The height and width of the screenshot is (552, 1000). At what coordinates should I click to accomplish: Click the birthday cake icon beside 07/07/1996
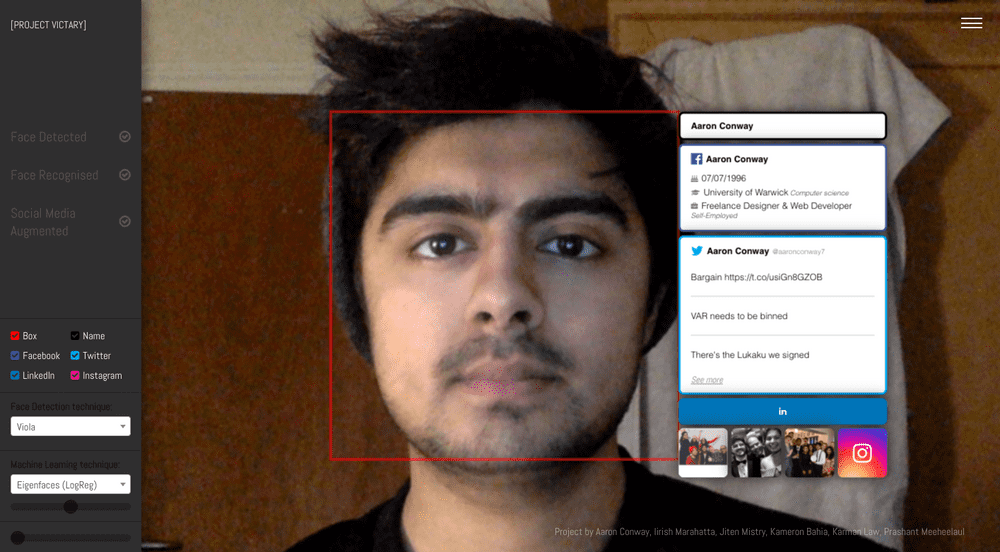(695, 178)
